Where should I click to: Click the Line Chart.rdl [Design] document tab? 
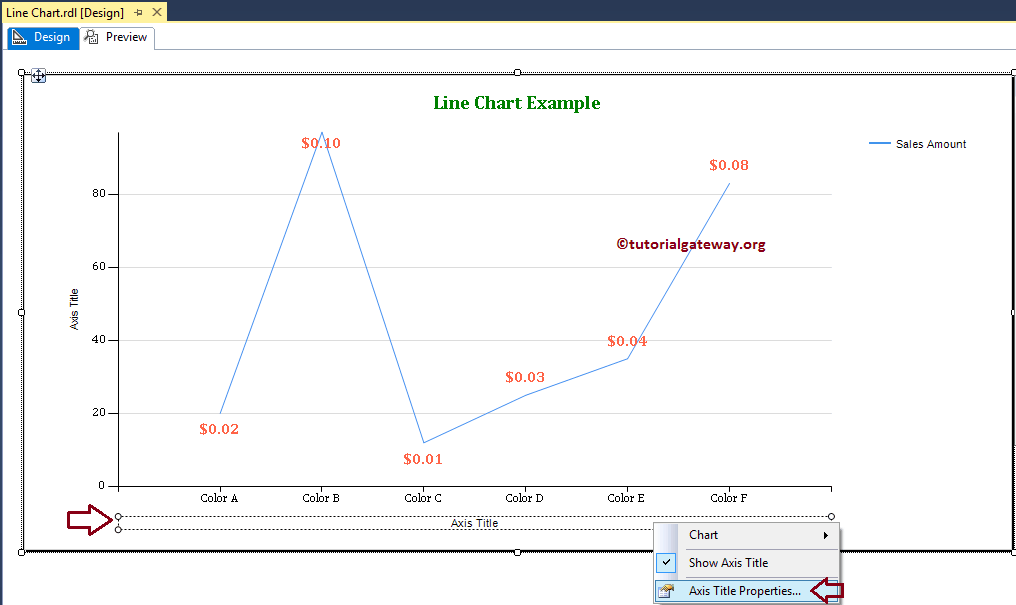pos(65,12)
